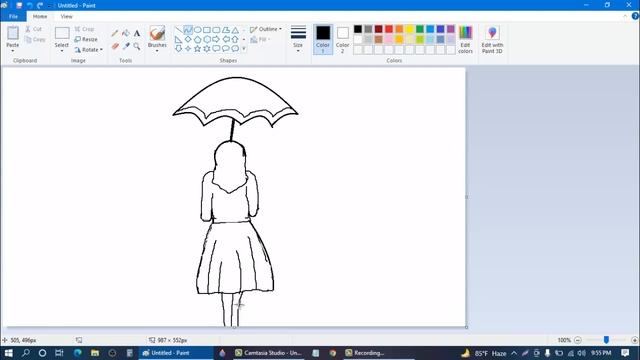Pick the red color swatch
This screenshot has width=640, height=360.
(389, 29)
